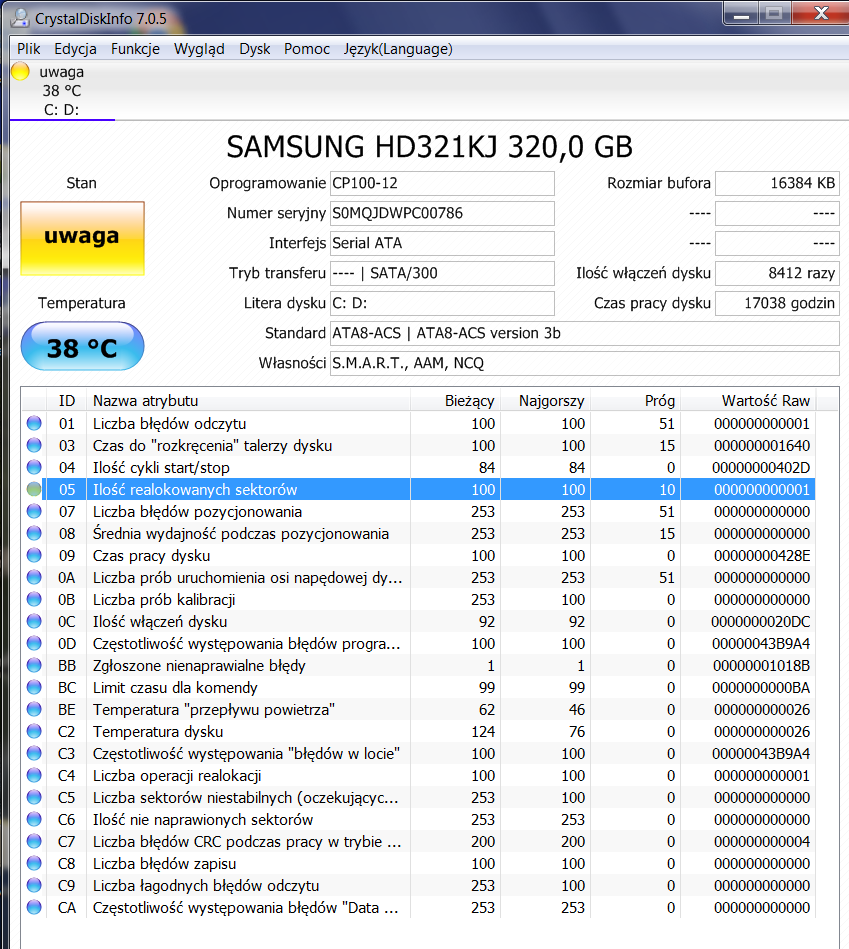Click the ID column header

67,401
